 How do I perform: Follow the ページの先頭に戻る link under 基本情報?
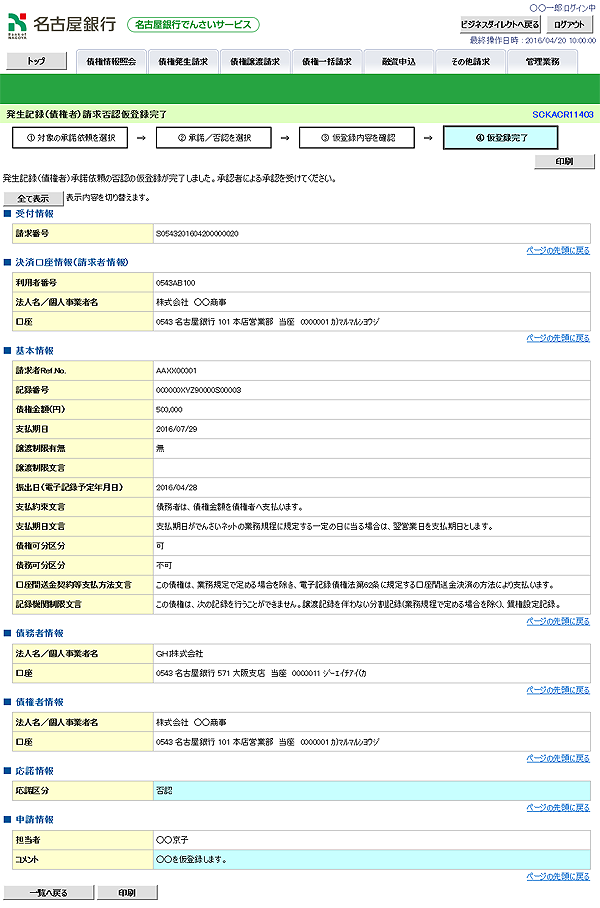[558, 621]
